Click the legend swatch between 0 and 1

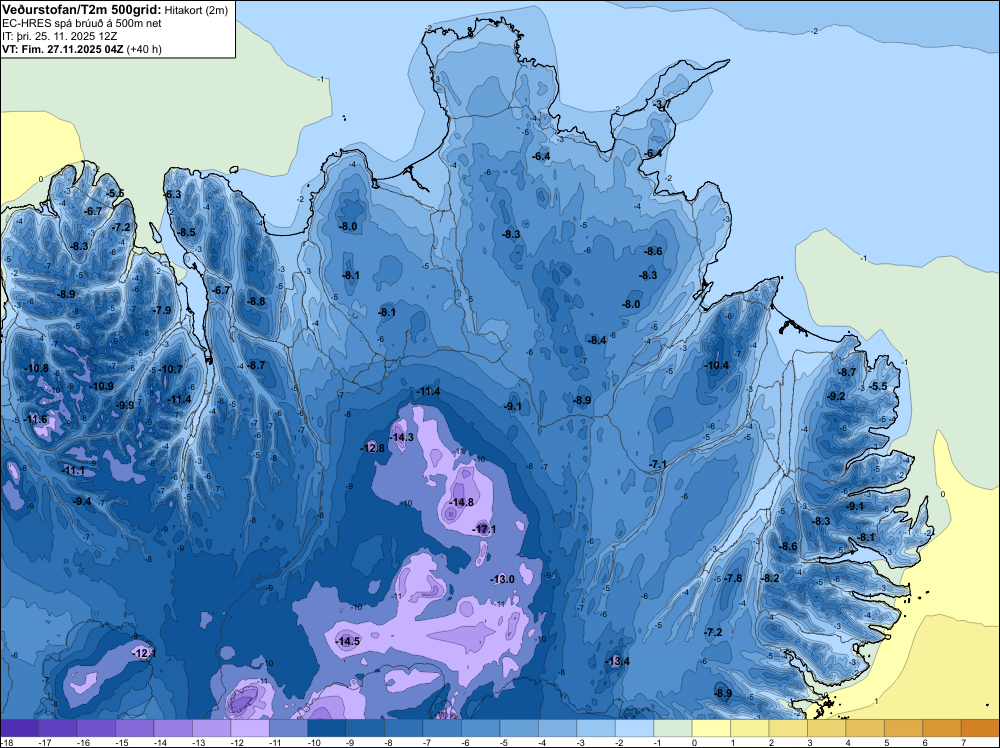point(711,728)
